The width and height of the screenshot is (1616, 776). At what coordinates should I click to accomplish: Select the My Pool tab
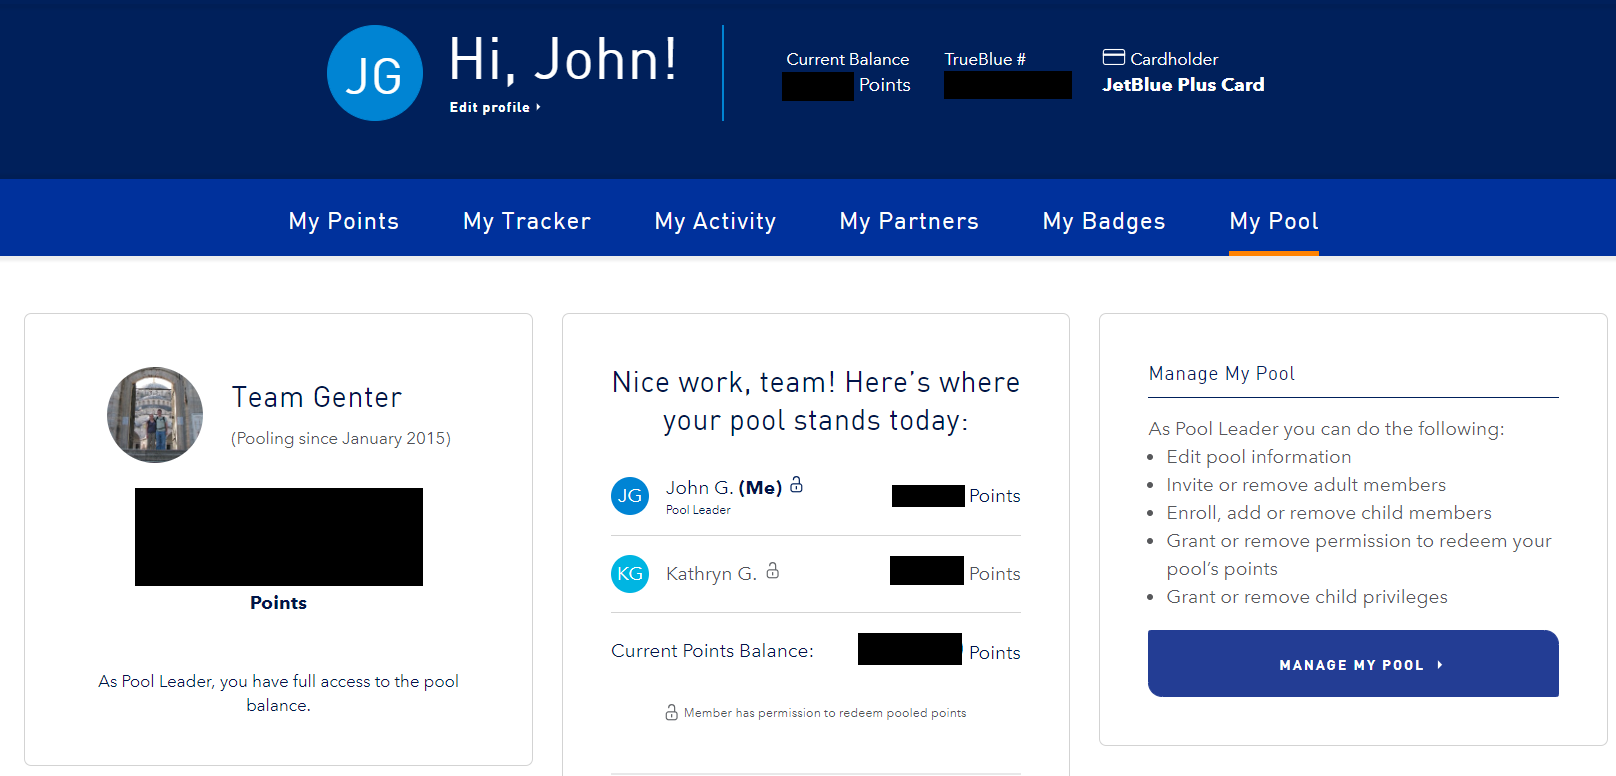point(1273,221)
